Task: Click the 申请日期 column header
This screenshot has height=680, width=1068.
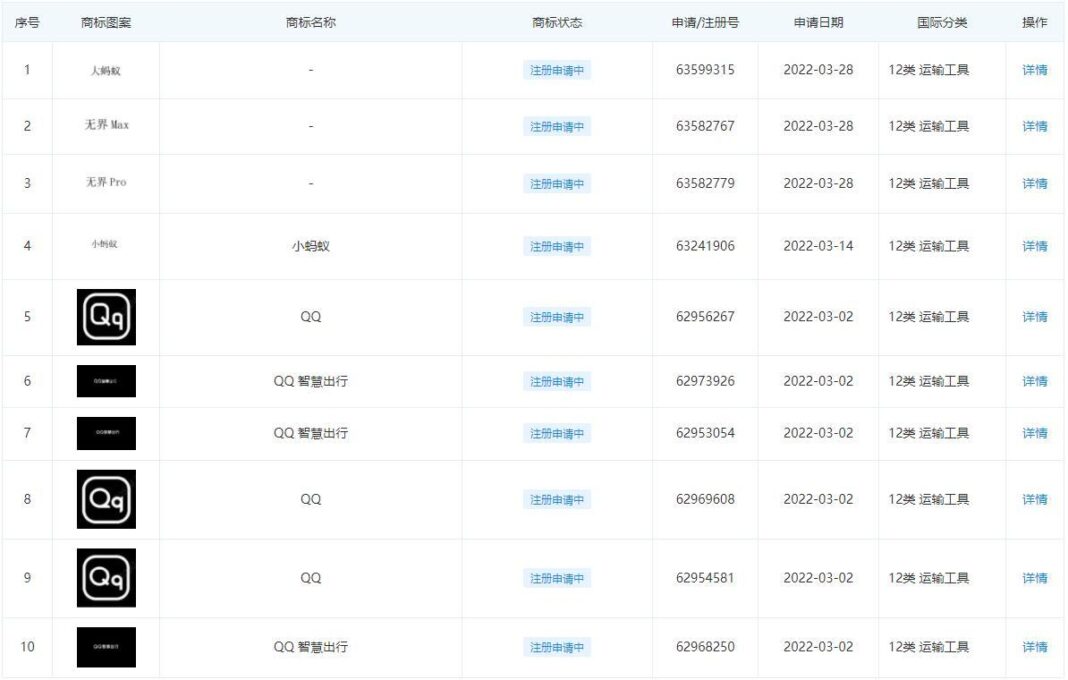Action: [818, 22]
